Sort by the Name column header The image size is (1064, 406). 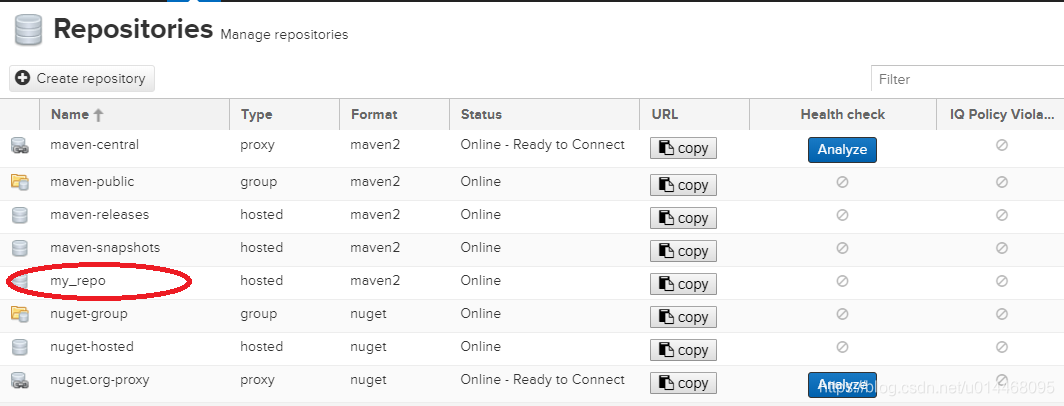[x=134, y=115]
